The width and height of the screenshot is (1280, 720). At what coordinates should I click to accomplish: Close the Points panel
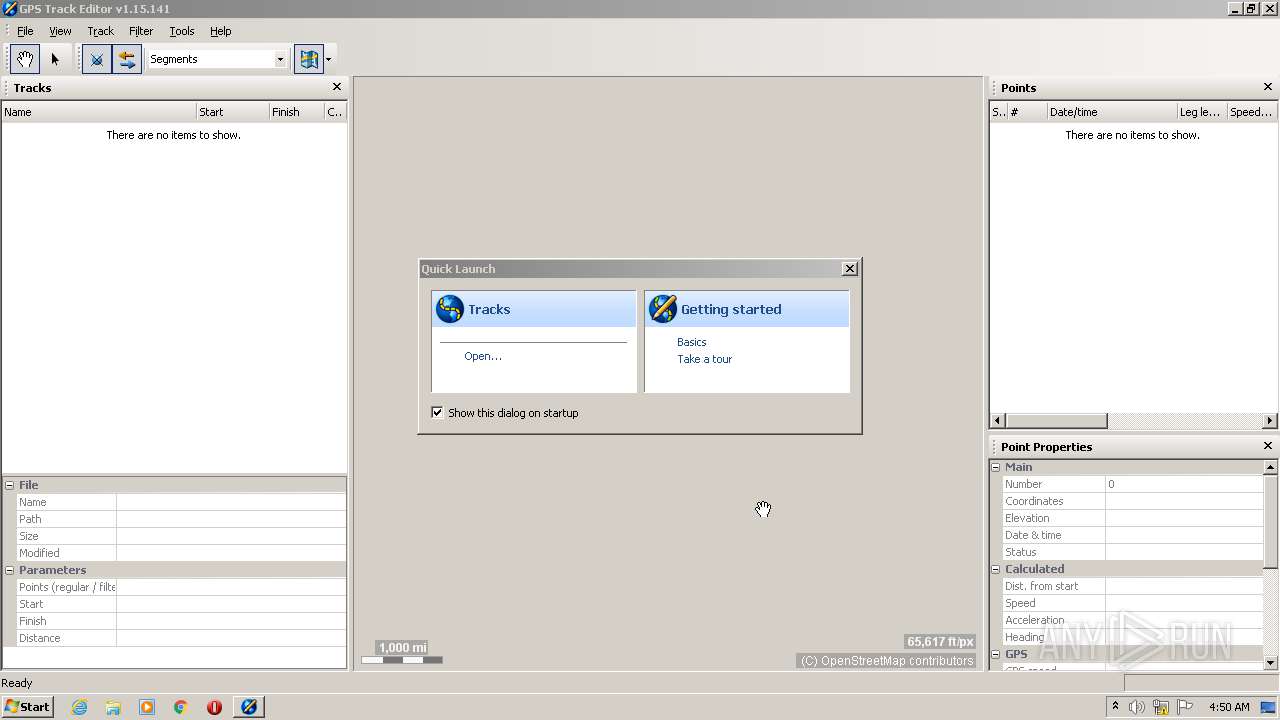(1268, 87)
